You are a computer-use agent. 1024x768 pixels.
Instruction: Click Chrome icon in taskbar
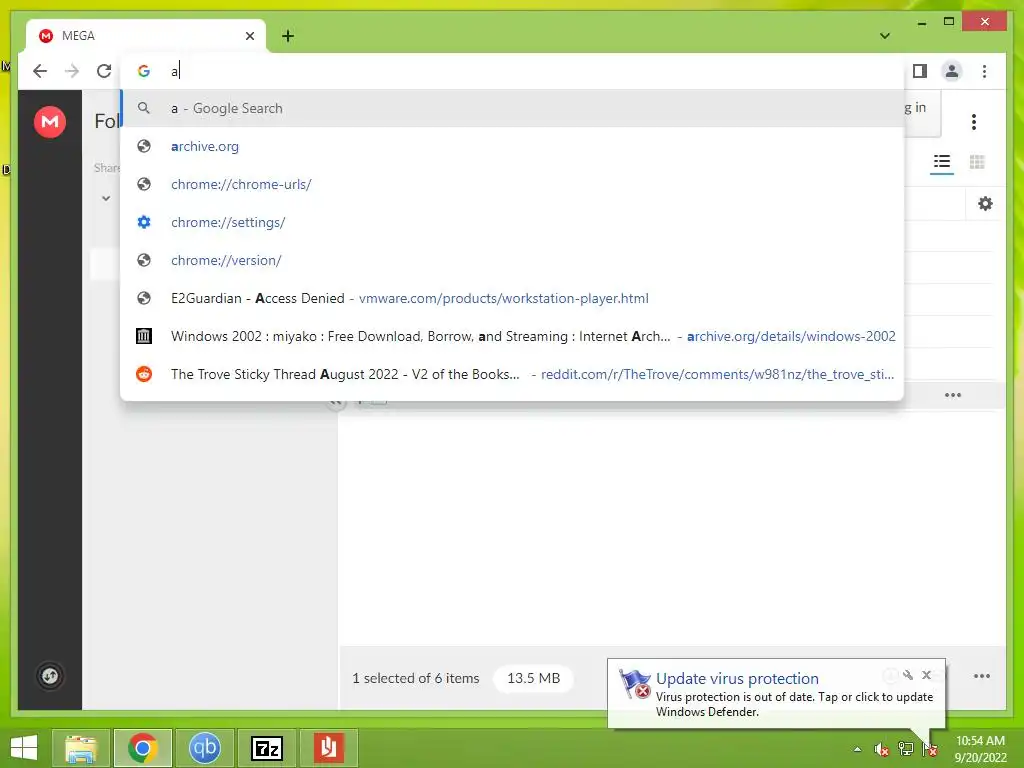tap(143, 748)
